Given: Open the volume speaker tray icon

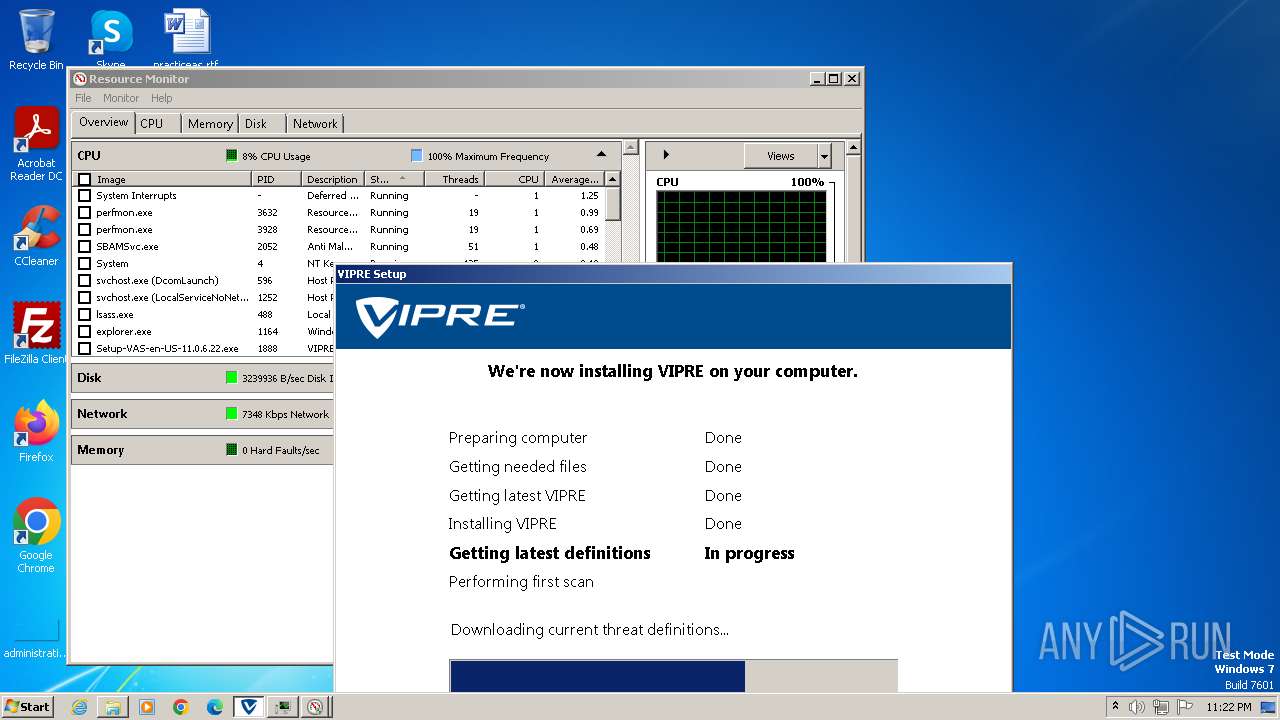Looking at the screenshot, I should [x=1137, y=707].
